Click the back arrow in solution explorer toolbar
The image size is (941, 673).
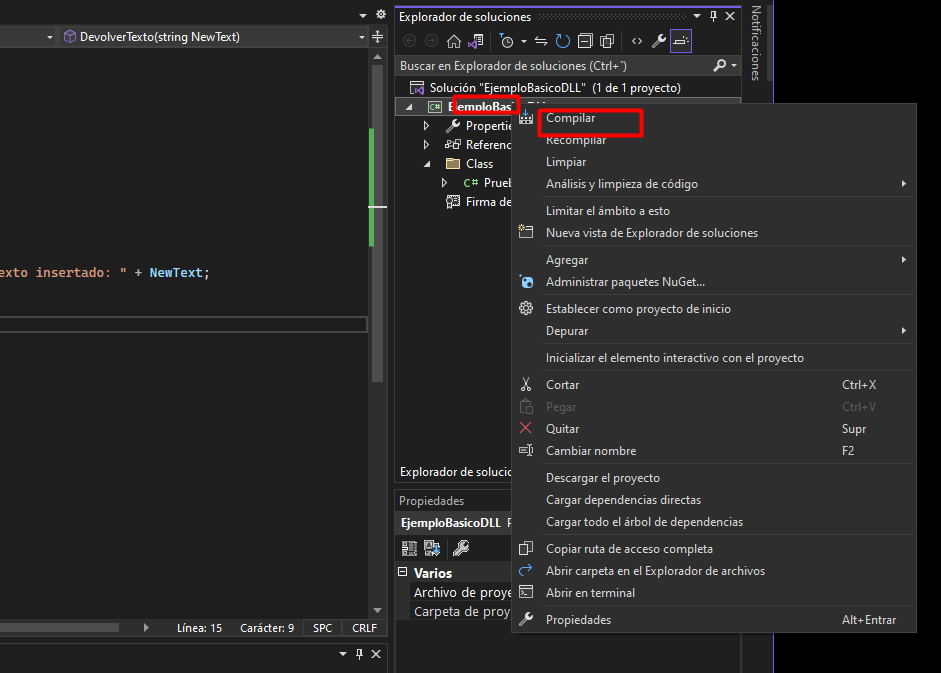(409, 41)
